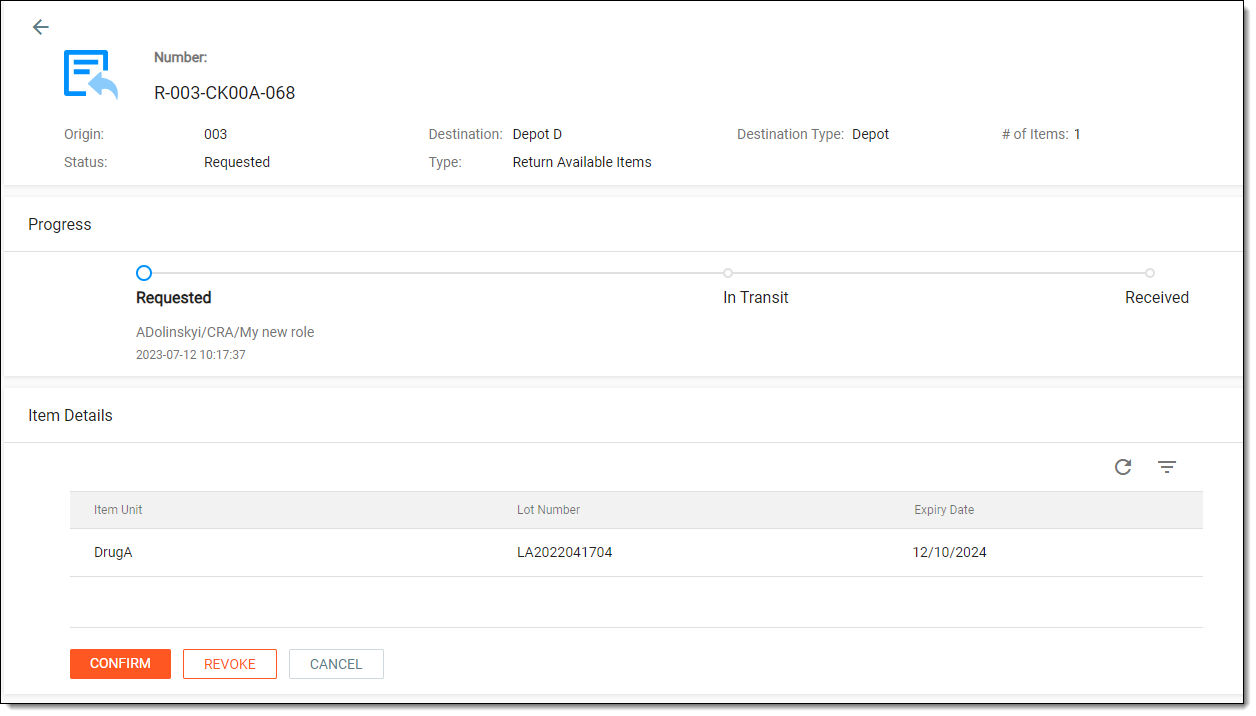Click the Item Details section heading
The image size is (1256, 716).
pos(70,415)
